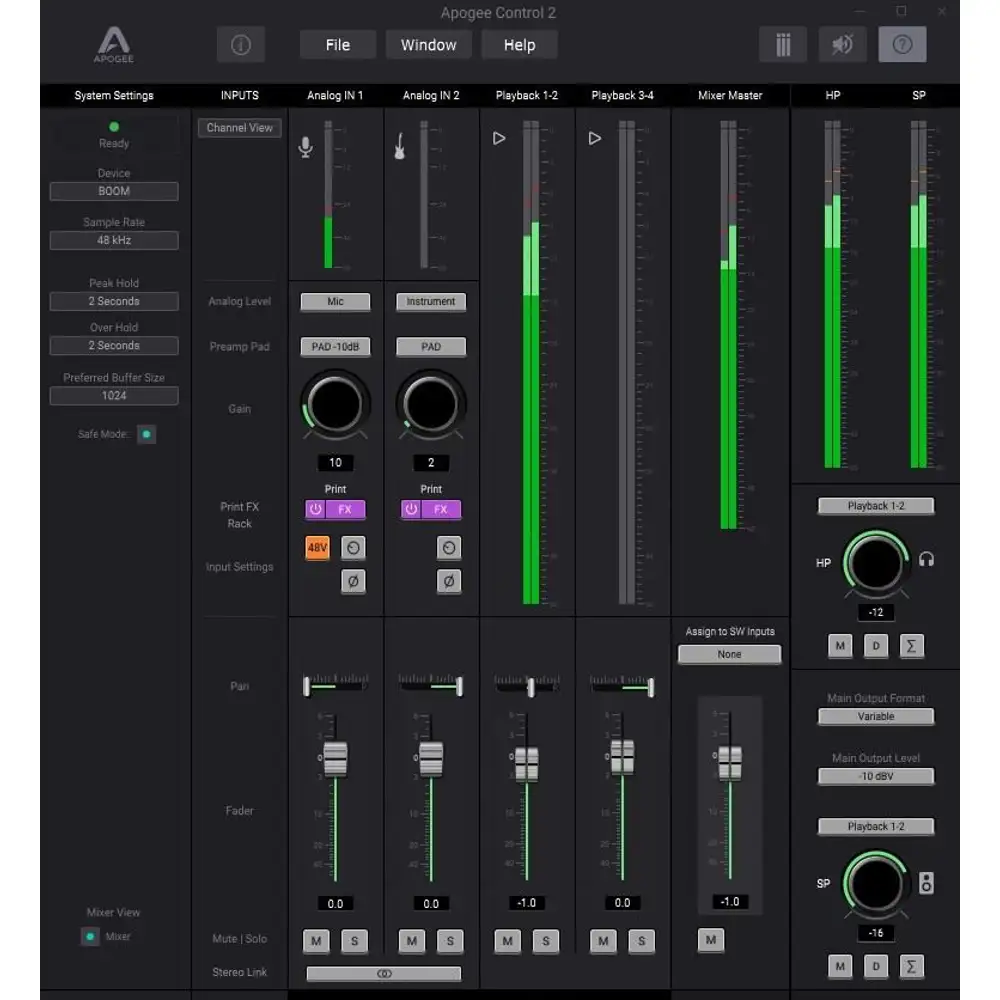
Task: Click the HP source Playback 1-2 button
Action: click(876, 506)
